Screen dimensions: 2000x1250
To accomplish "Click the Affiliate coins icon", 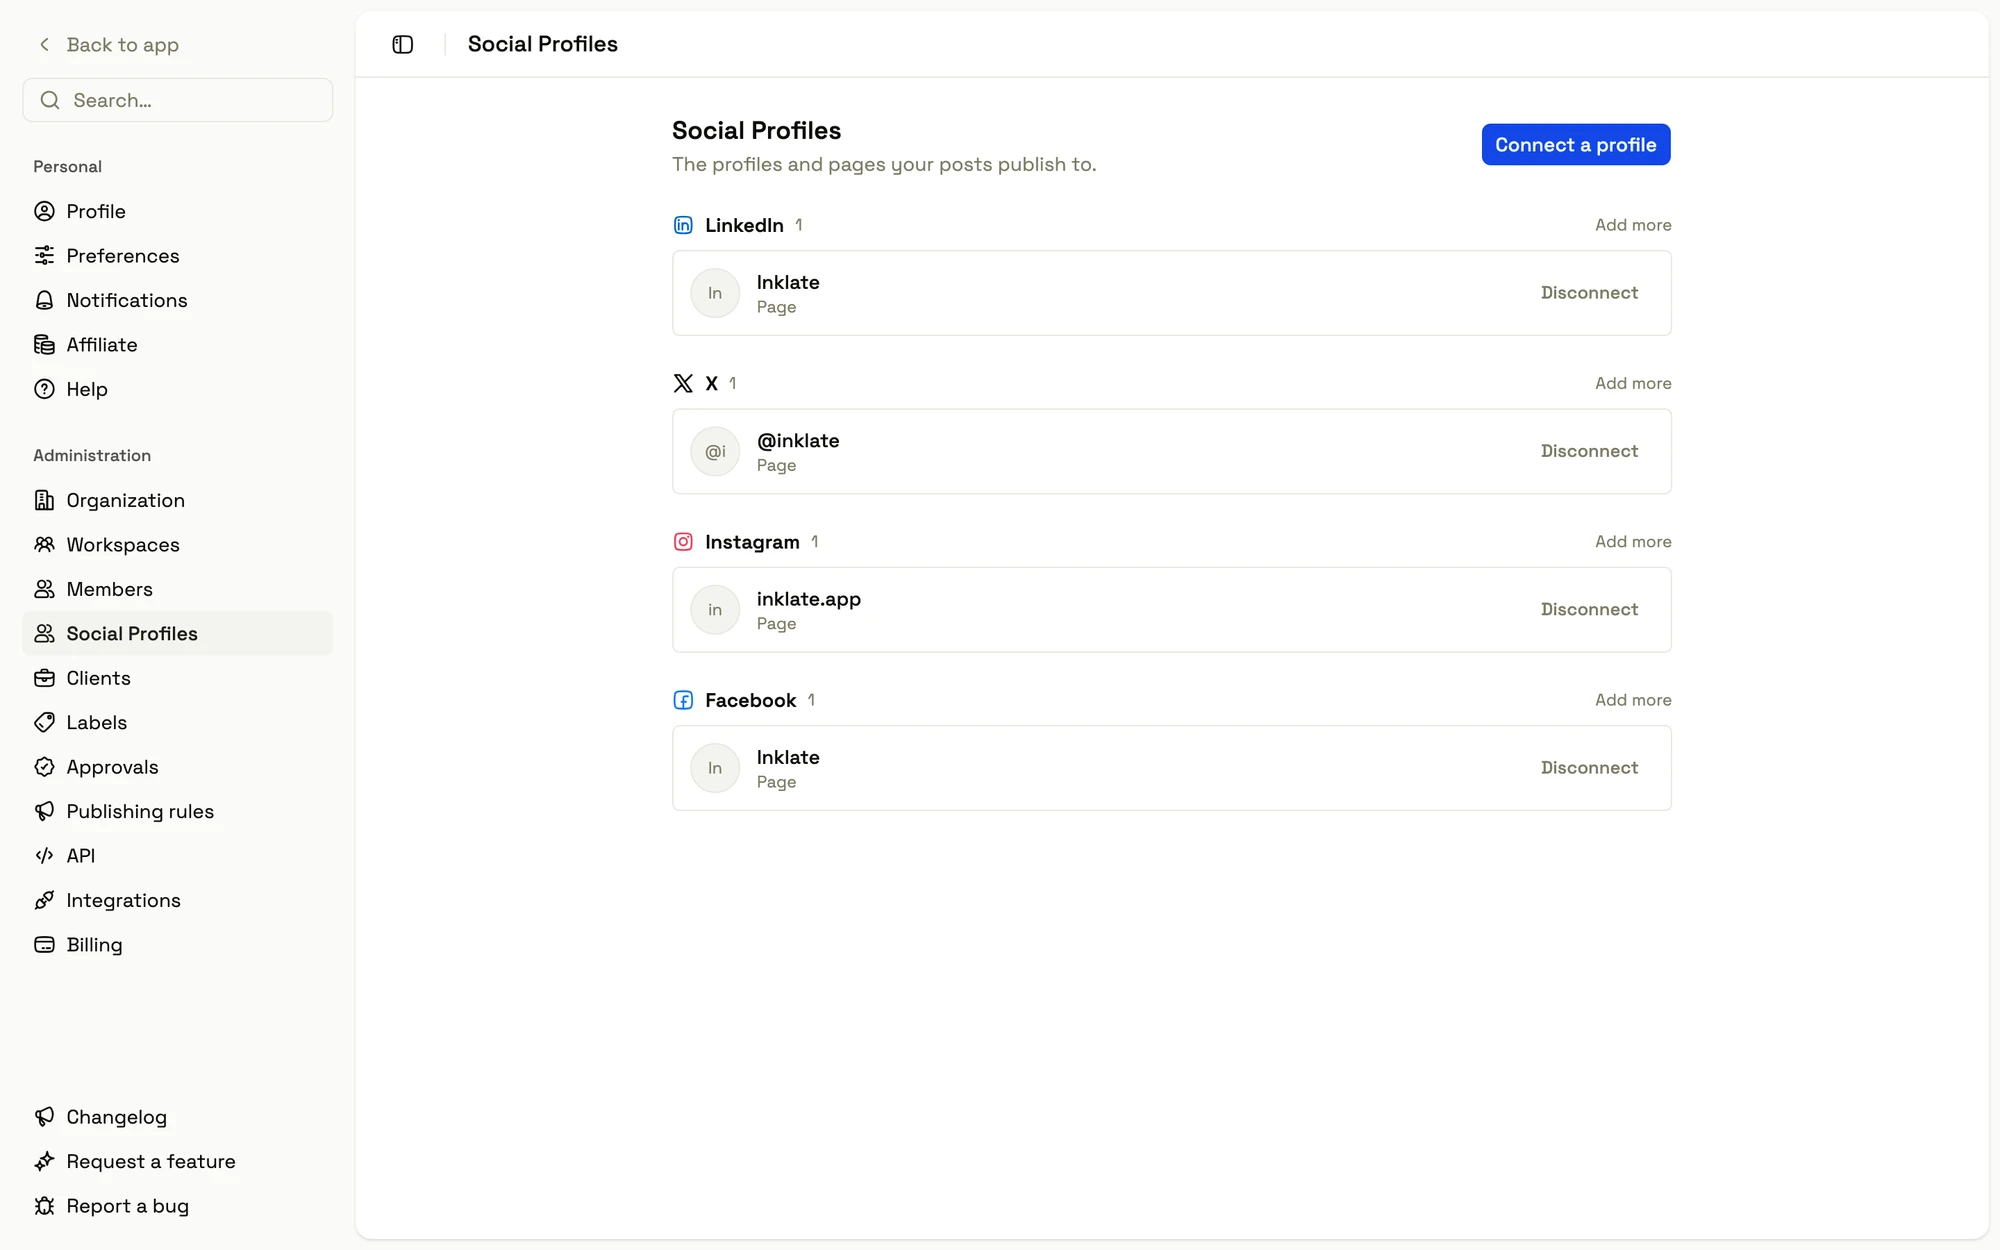I will (44, 344).
